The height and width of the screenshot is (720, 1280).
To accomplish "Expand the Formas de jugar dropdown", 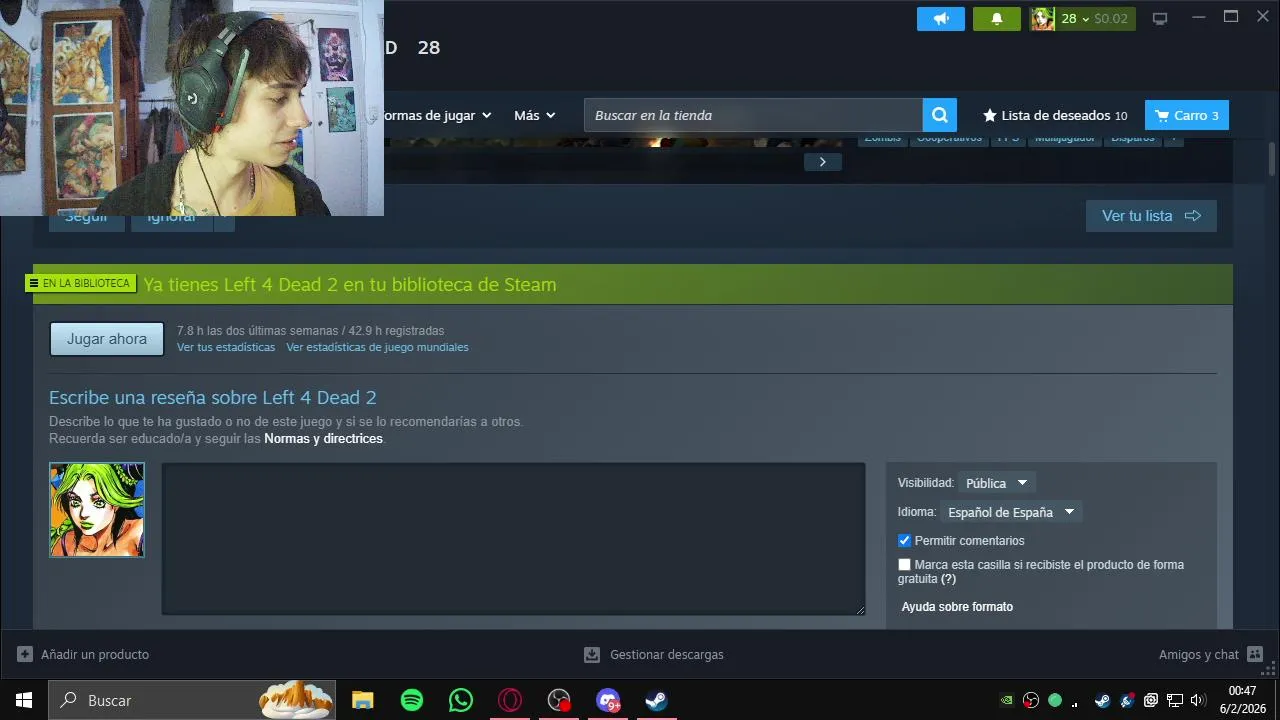I will 438,115.
